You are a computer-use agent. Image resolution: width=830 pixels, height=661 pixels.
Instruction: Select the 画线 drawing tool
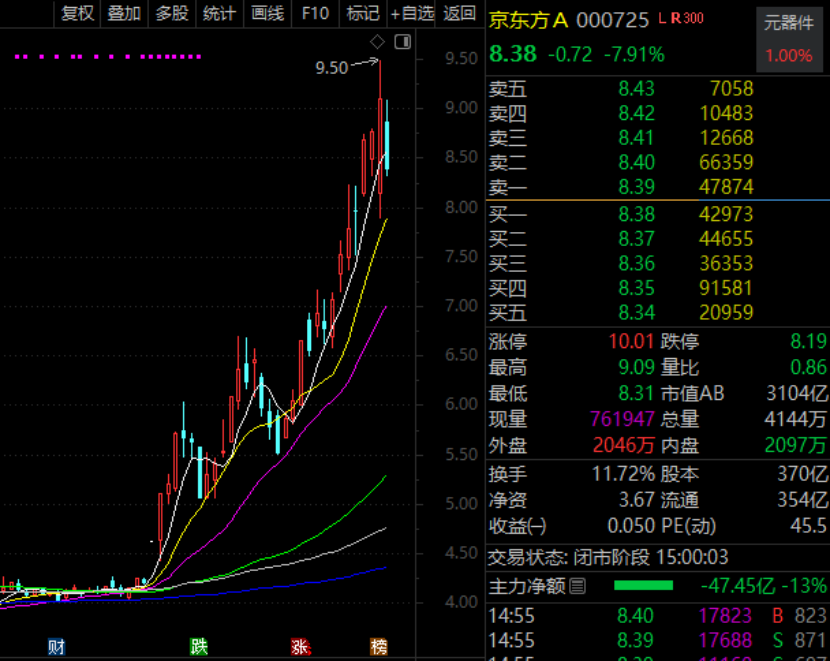tap(267, 13)
